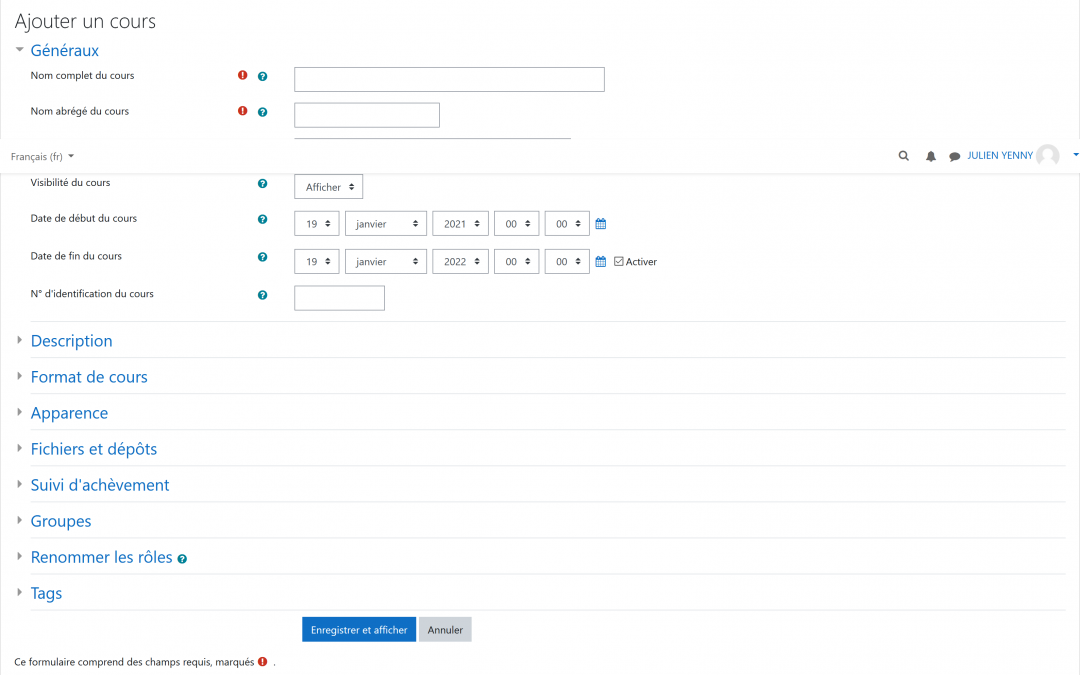
Task: Open help icon beside Renommer les rôles
Action: 182,559
